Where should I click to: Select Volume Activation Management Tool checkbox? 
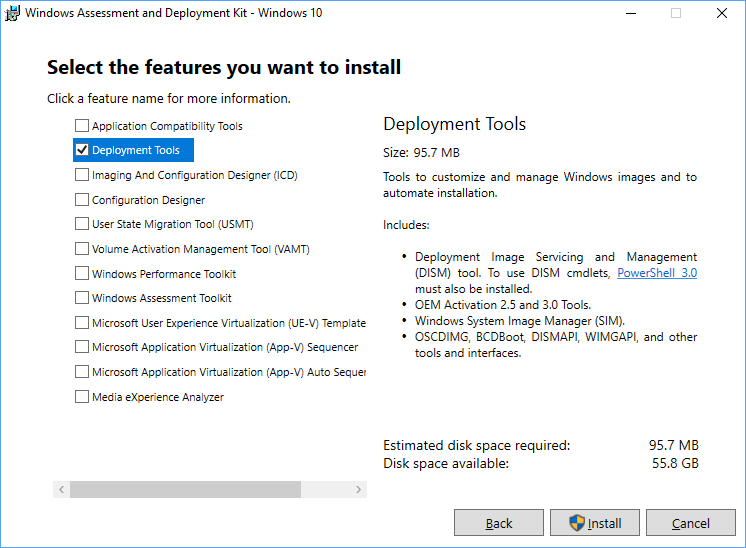[x=82, y=249]
